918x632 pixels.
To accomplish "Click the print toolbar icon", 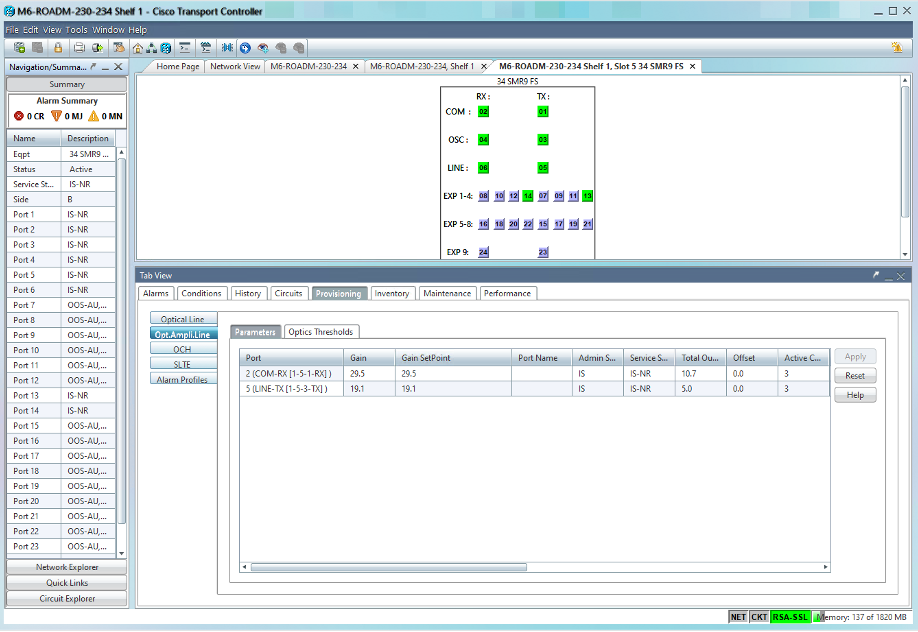I will (79, 48).
